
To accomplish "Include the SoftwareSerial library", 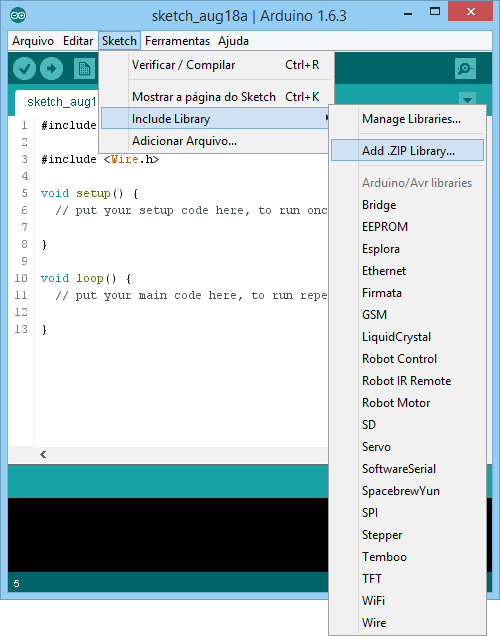I will (x=408, y=469).
